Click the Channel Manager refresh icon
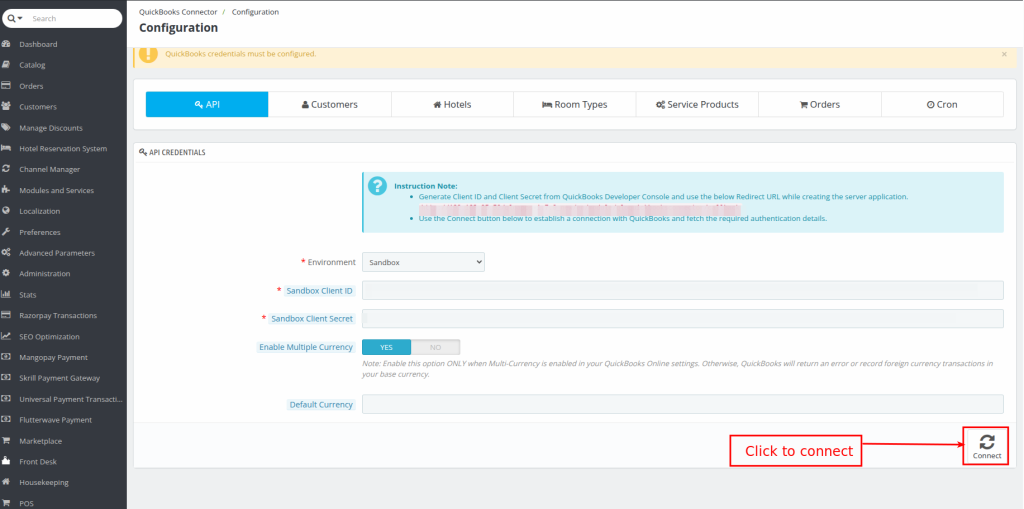The image size is (1024, 509). click(x=6, y=169)
